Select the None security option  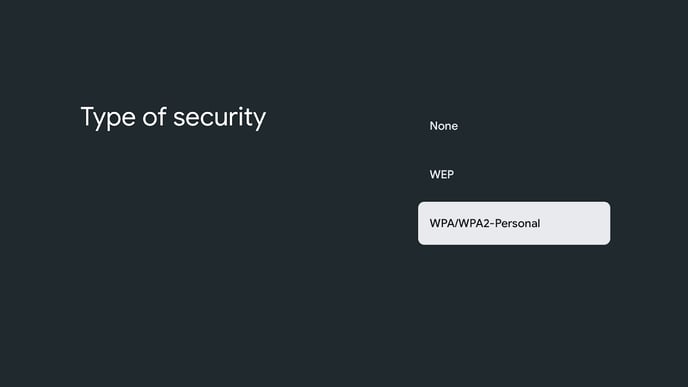pyautogui.click(x=514, y=126)
